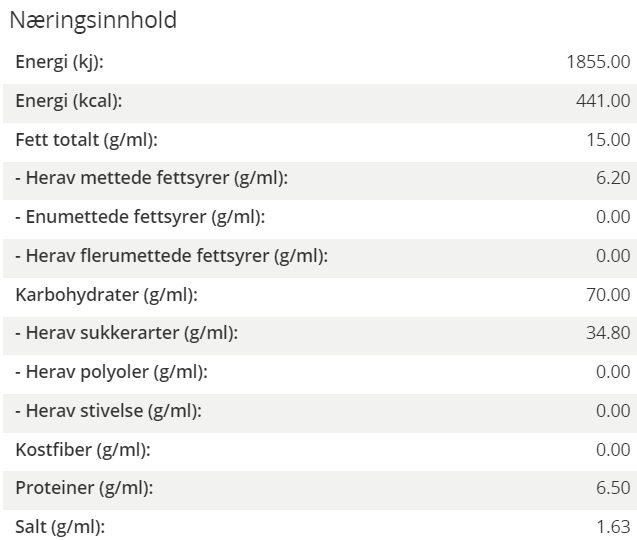Select the Energi (kj) row label
637x540 pixels.
[60, 62]
